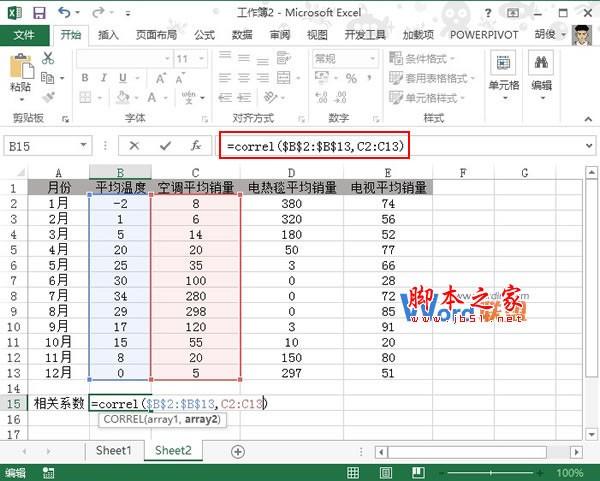Click the Save icon in quick access toolbar
This screenshot has height=481, width=600.
[x=39, y=13]
